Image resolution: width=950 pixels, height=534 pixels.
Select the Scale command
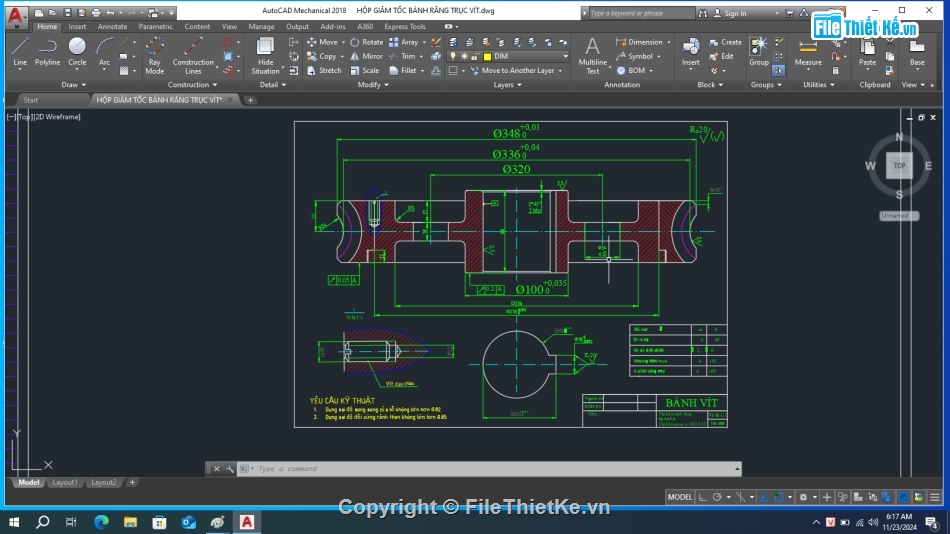click(365, 70)
